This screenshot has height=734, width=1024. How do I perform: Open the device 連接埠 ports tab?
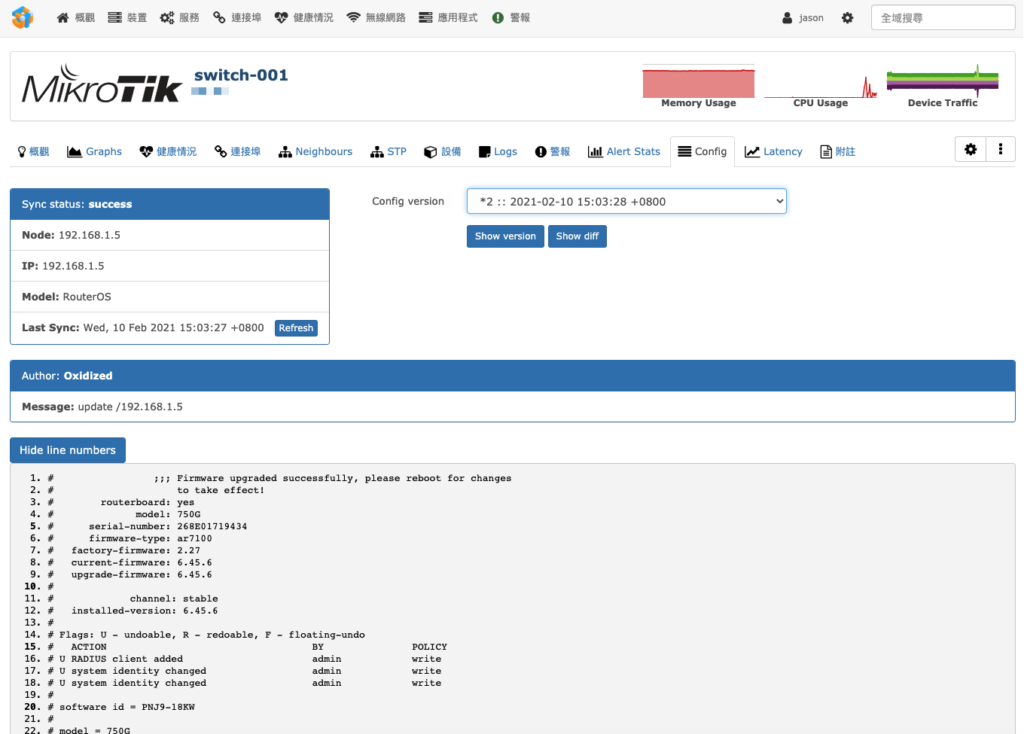click(x=238, y=152)
